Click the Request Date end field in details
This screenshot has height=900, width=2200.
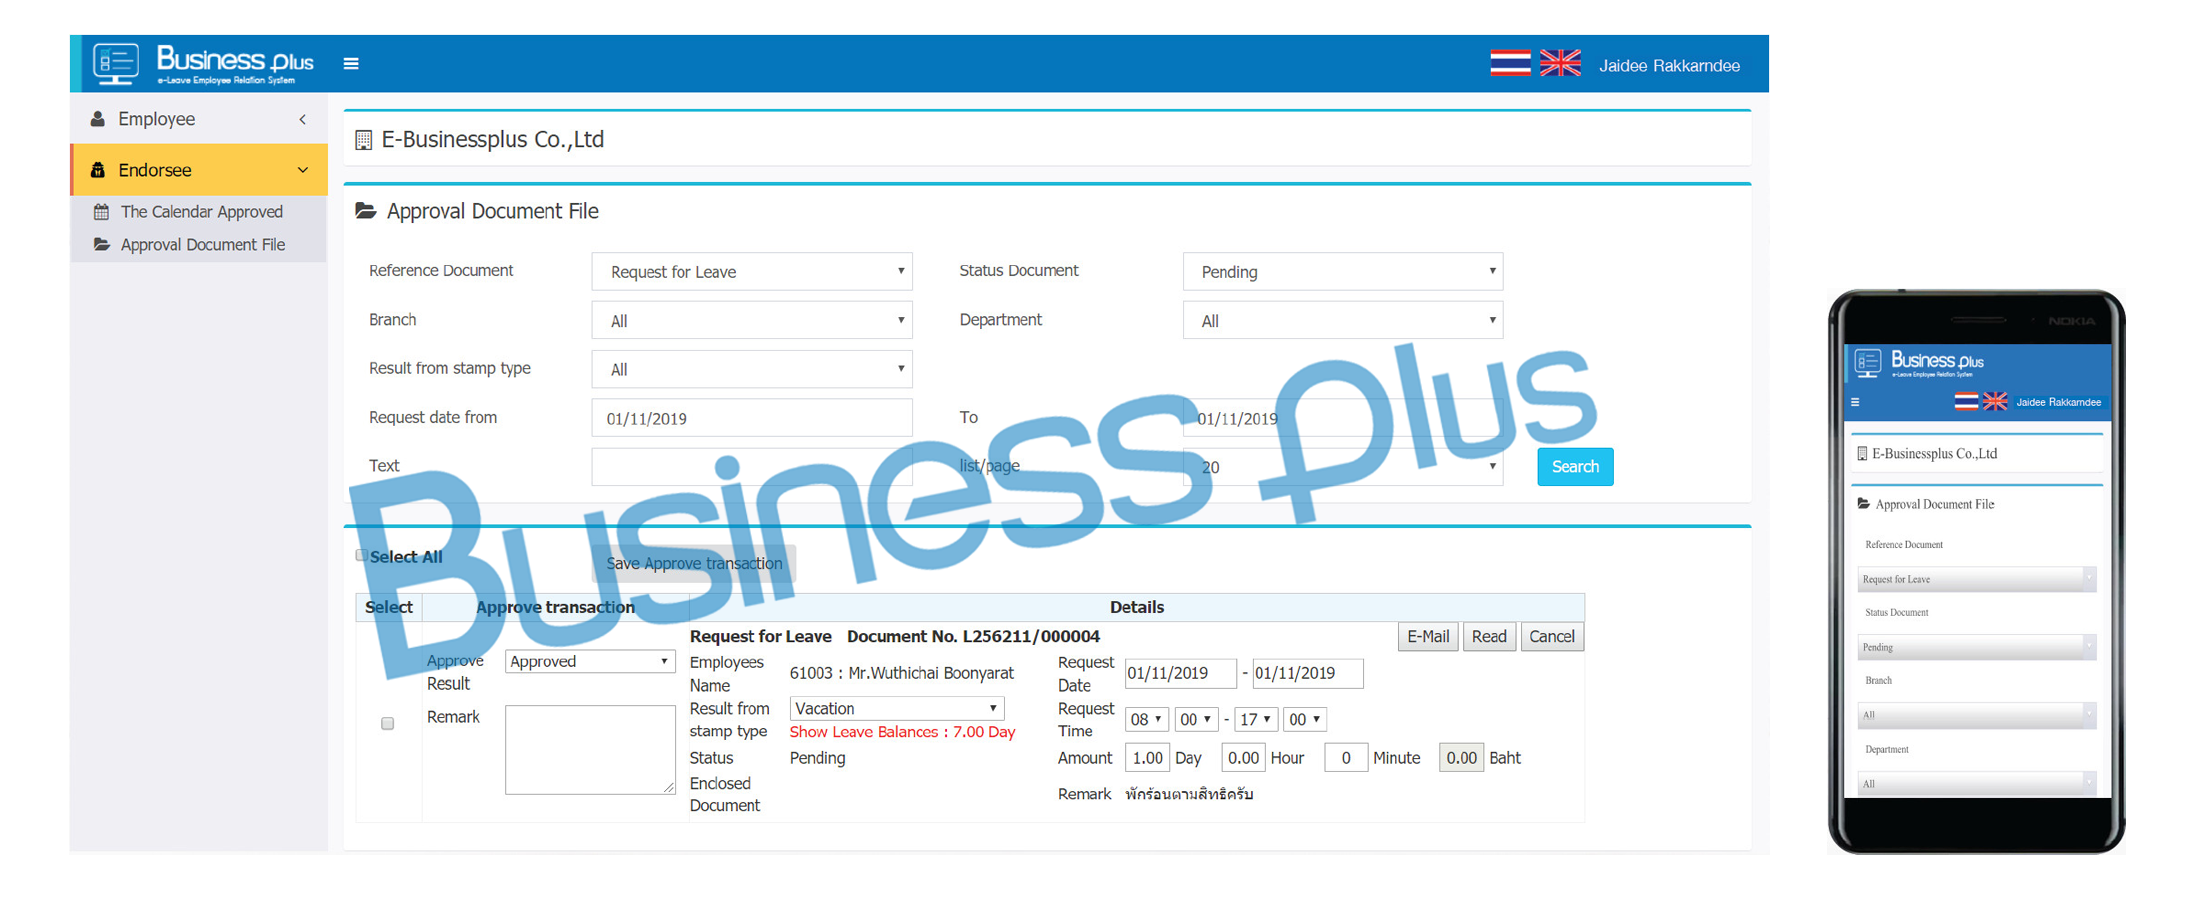tap(1308, 673)
